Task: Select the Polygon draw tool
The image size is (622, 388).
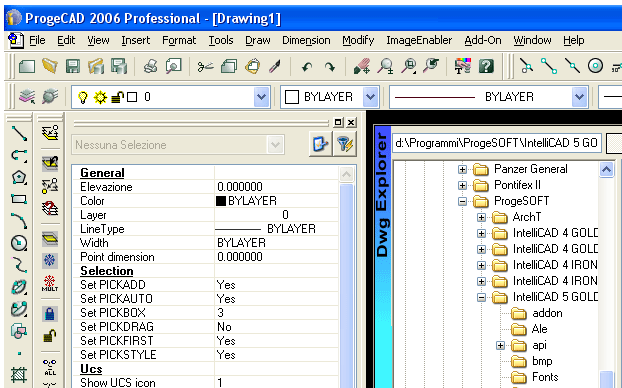Action: click(19, 177)
